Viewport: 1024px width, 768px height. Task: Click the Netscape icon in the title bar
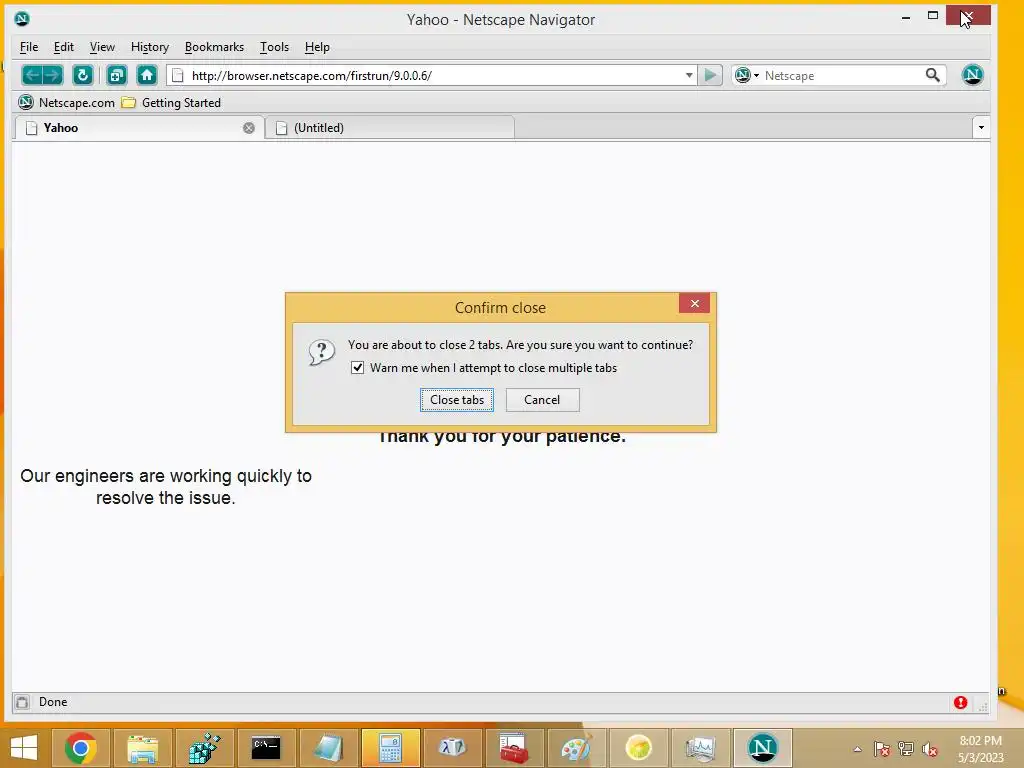pos(22,19)
